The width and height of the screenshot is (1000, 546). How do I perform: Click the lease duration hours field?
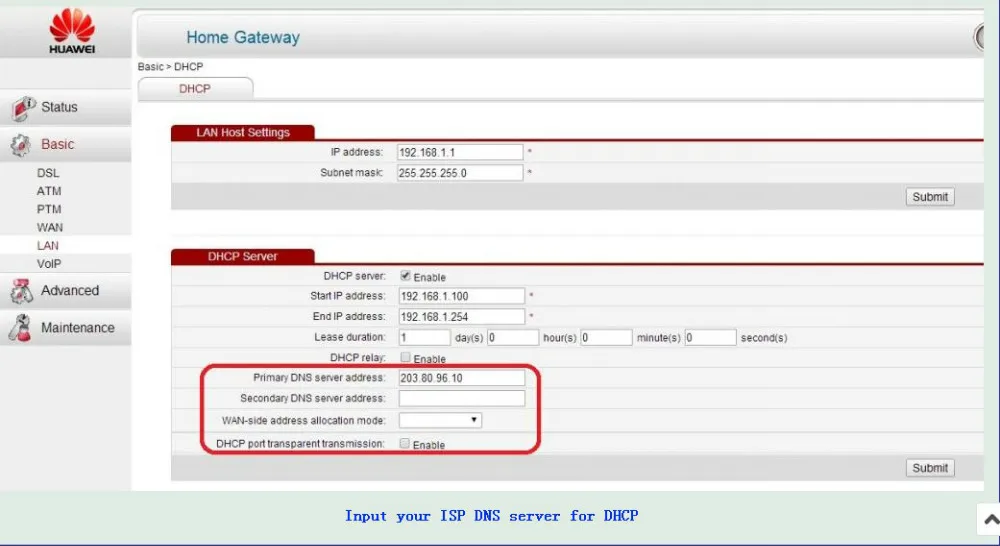(513, 337)
